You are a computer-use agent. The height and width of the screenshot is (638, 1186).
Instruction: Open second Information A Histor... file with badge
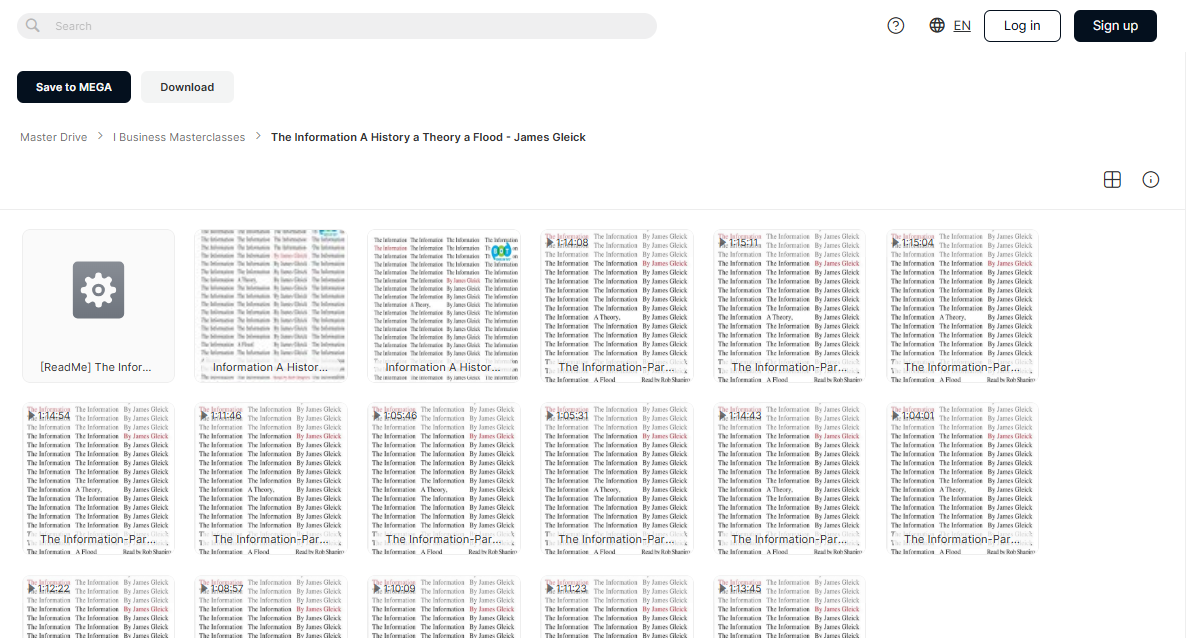click(x=444, y=306)
